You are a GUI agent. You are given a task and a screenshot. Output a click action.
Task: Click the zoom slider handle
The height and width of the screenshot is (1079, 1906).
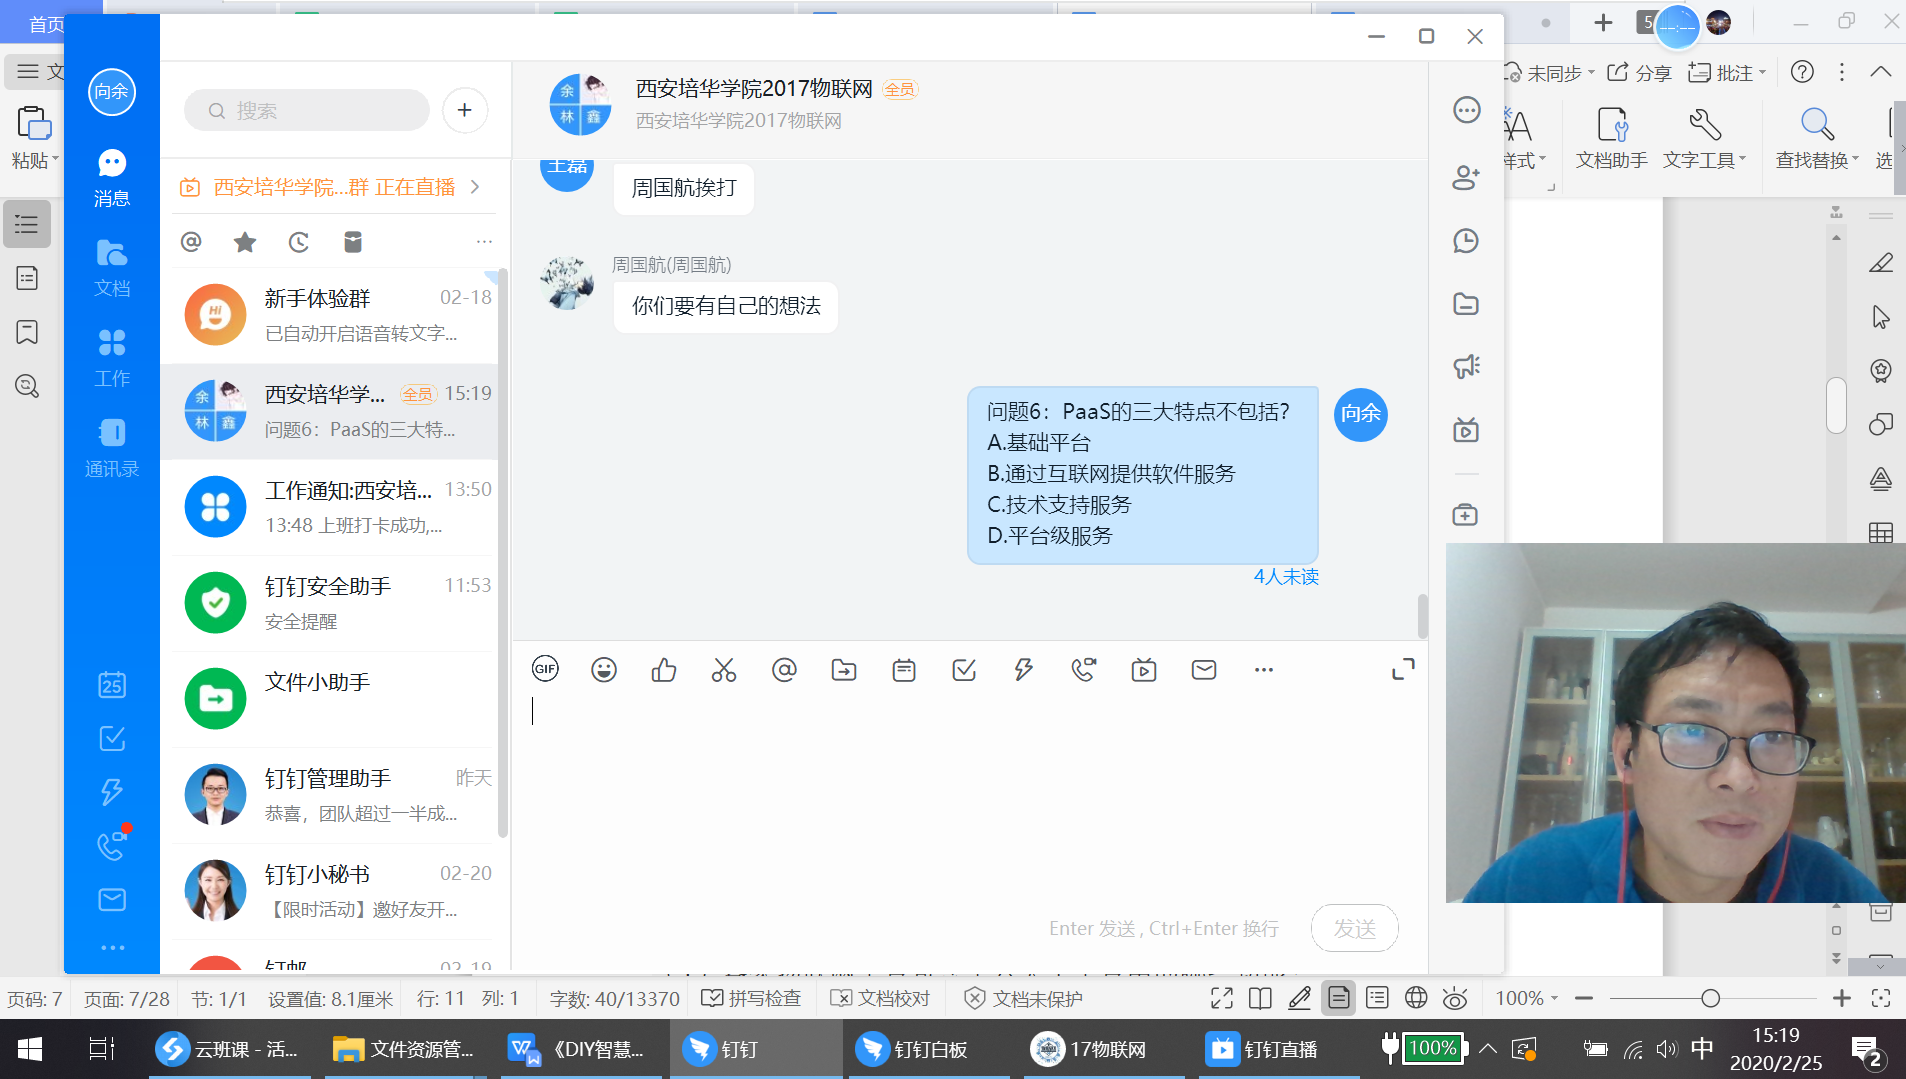click(x=1711, y=998)
